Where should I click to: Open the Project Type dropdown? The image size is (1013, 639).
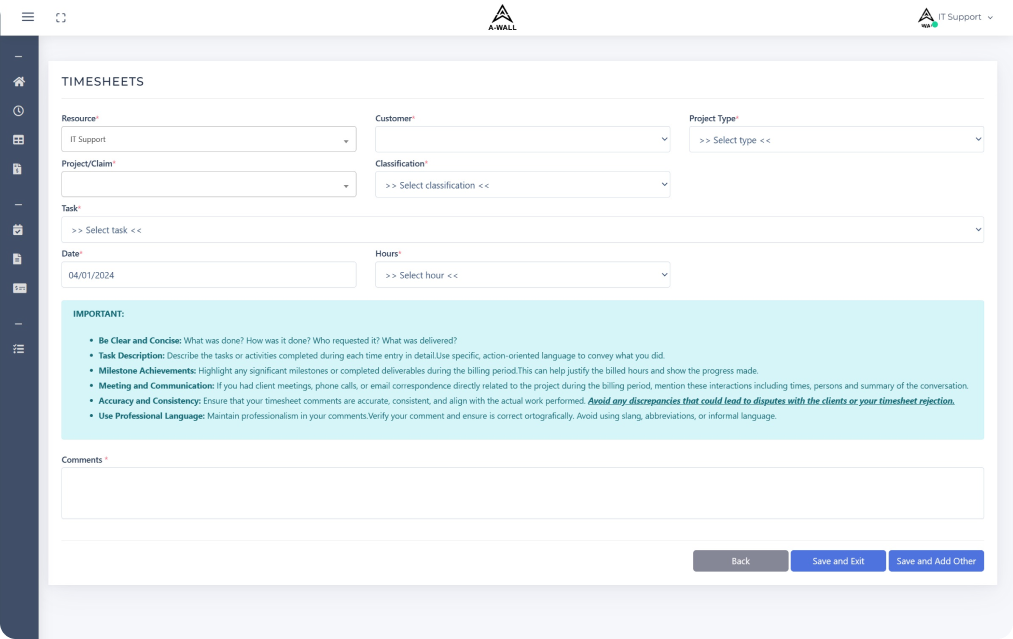click(836, 140)
